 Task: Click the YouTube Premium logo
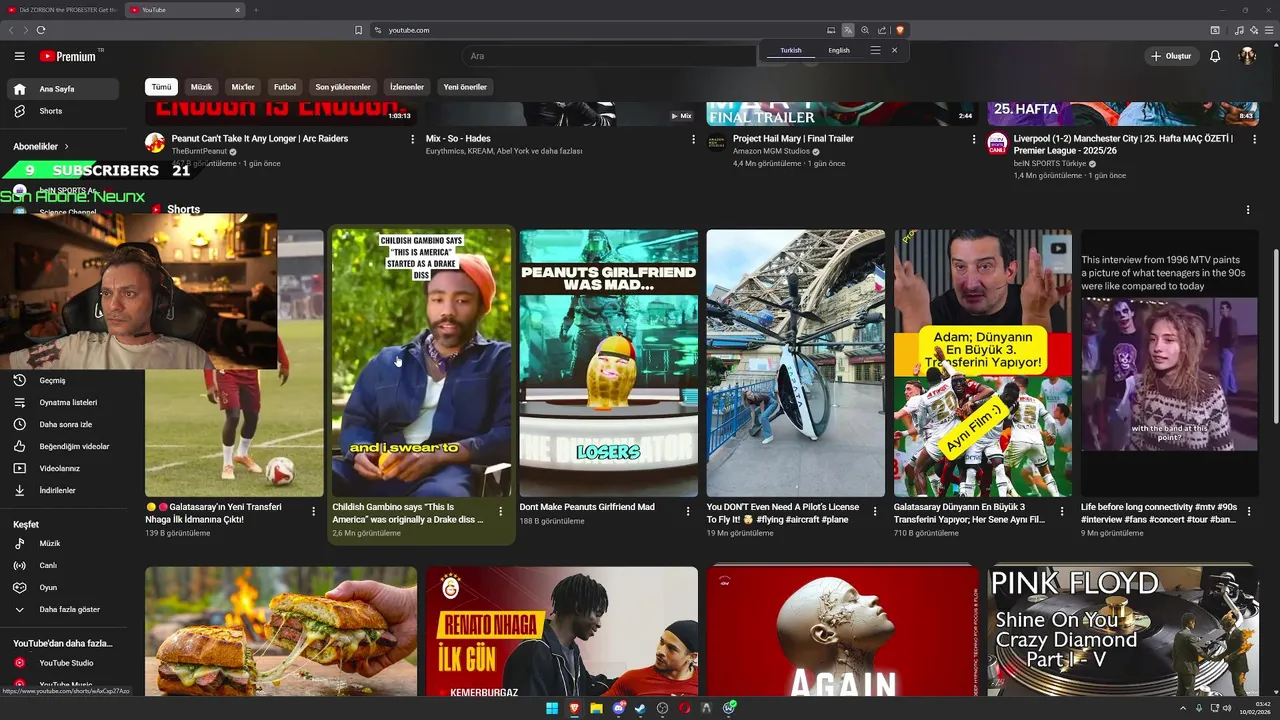[x=68, y=56]
